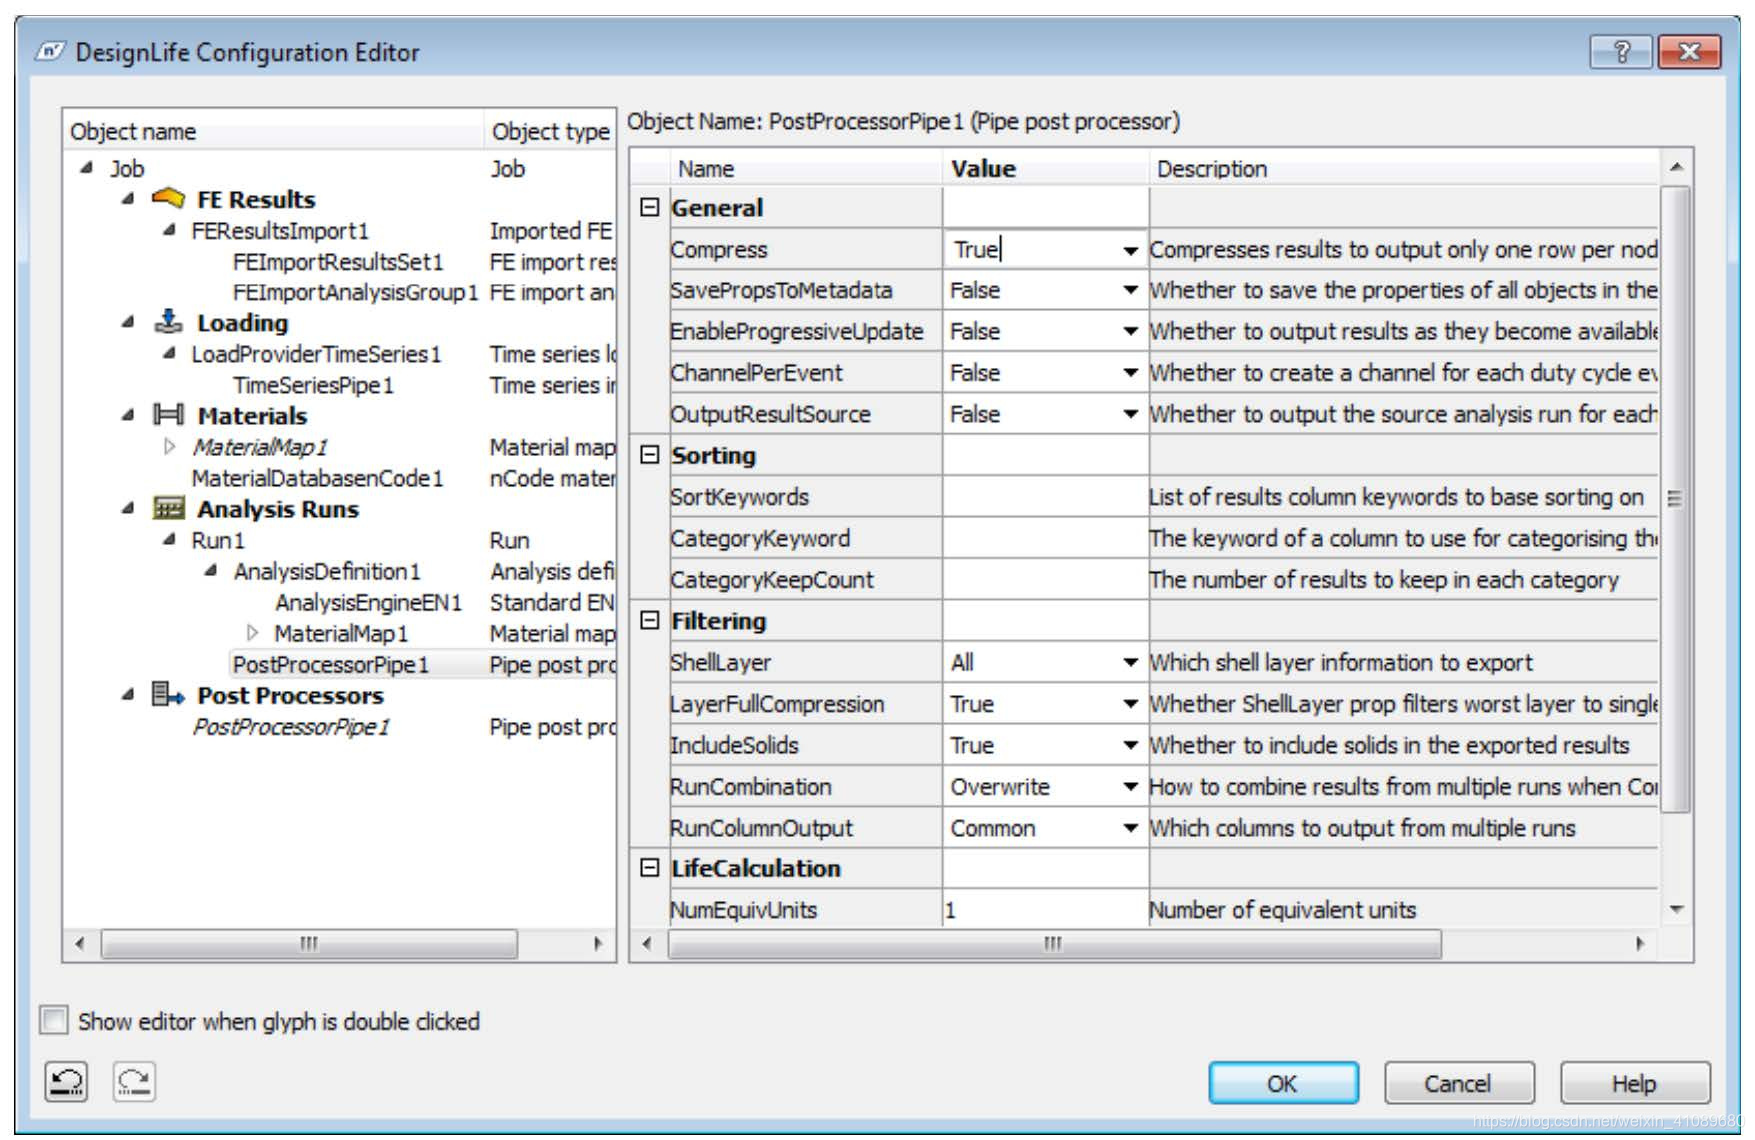The width and height of the screenshot is (1755, 1140).
Task: Click the Cancel button
Action: tap(1458, 1083)
